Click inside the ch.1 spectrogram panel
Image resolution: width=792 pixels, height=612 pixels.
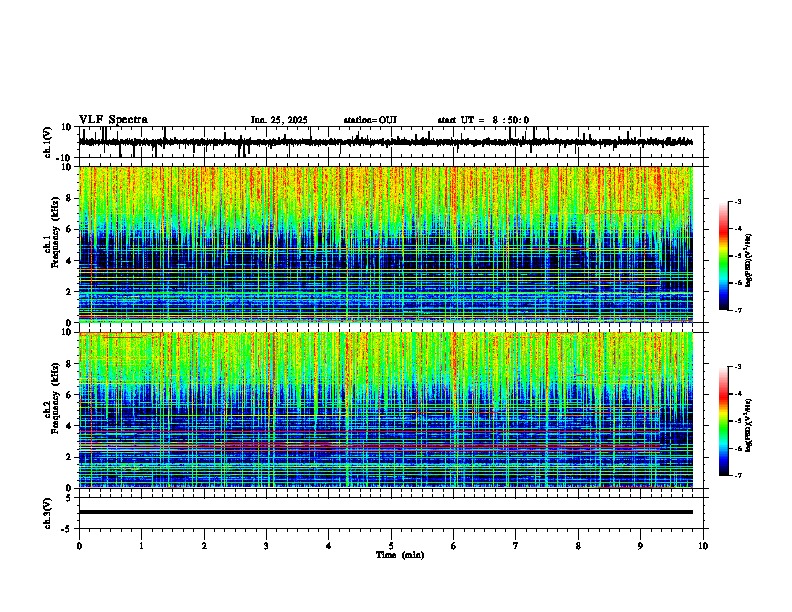point(386,244)
